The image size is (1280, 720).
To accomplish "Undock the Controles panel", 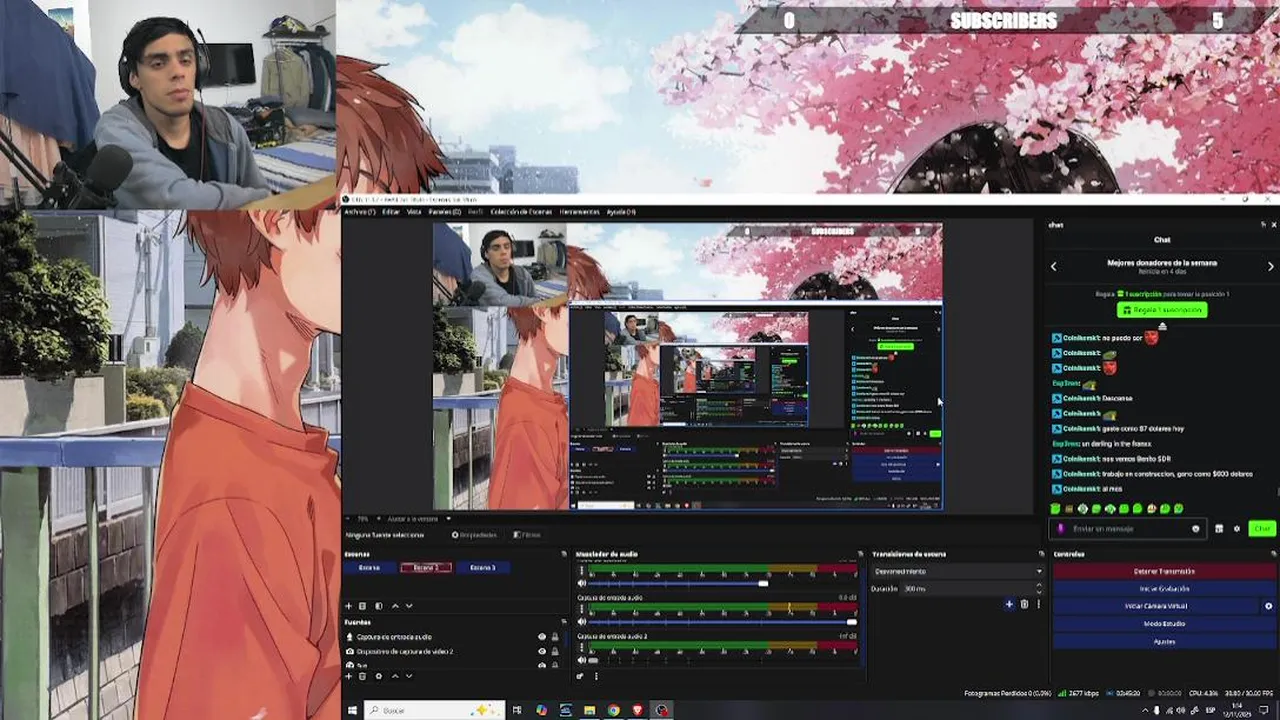I will click(x=1274, y=554).
